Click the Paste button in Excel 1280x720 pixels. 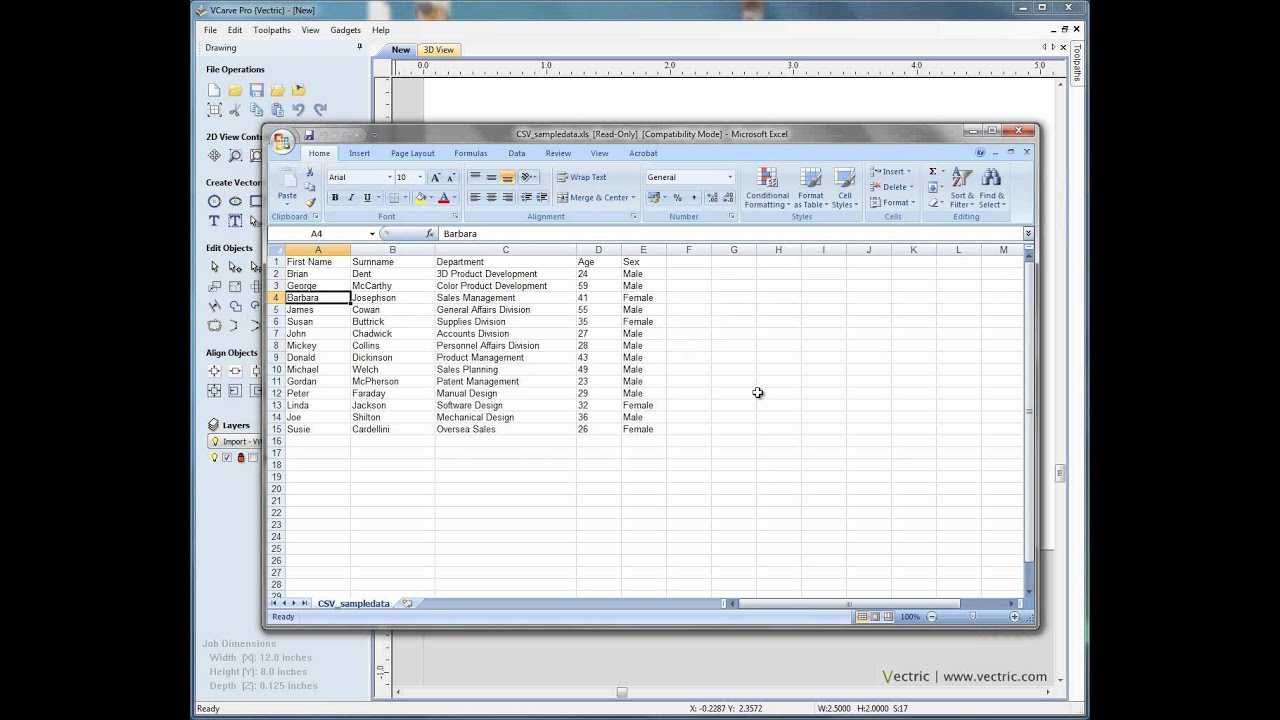(x=287, y=187)
